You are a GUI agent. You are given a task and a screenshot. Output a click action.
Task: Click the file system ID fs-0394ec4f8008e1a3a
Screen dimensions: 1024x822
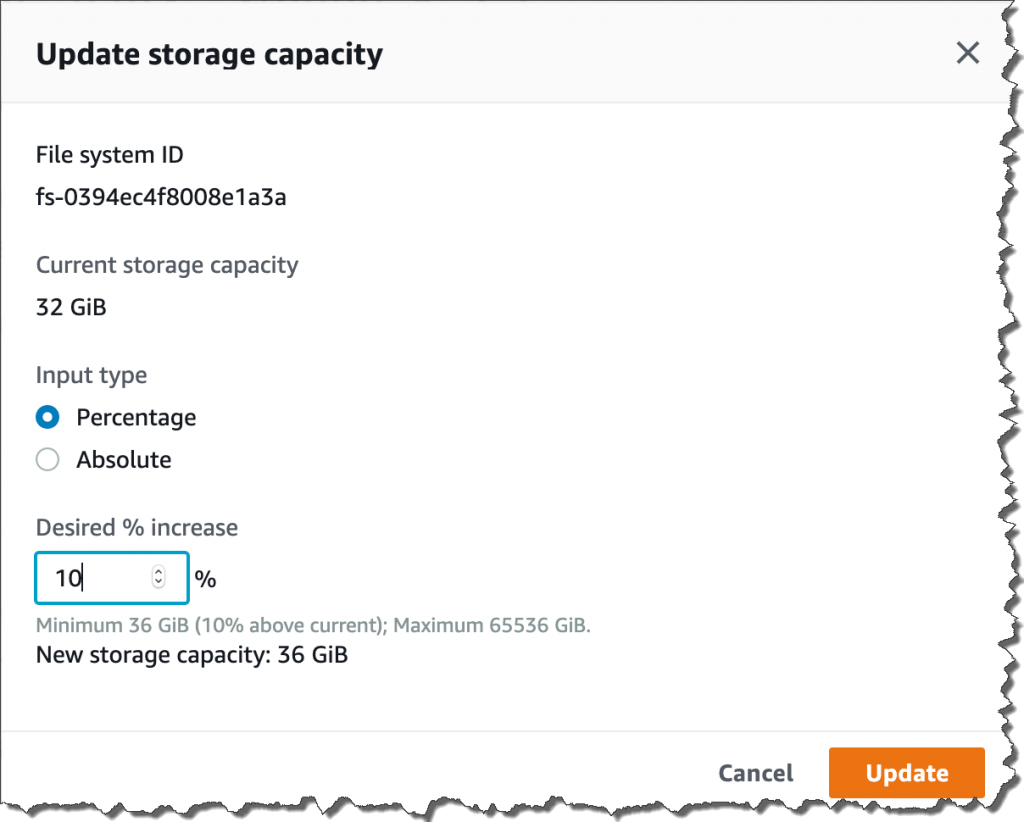click(x=161, y=197)
